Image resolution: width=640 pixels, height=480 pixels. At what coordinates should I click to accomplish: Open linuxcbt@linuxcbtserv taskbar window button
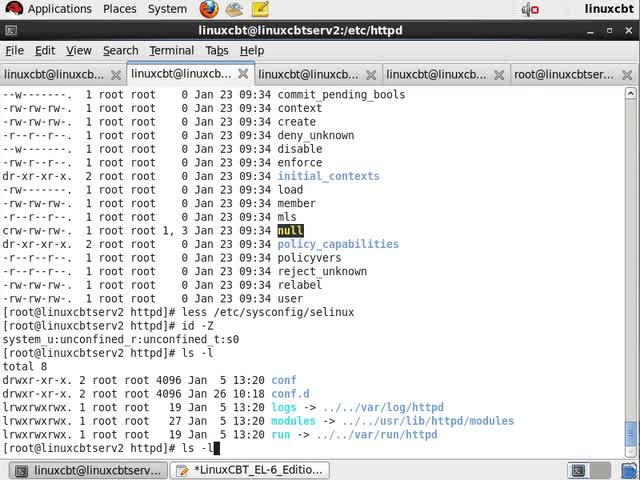point(88,471)
